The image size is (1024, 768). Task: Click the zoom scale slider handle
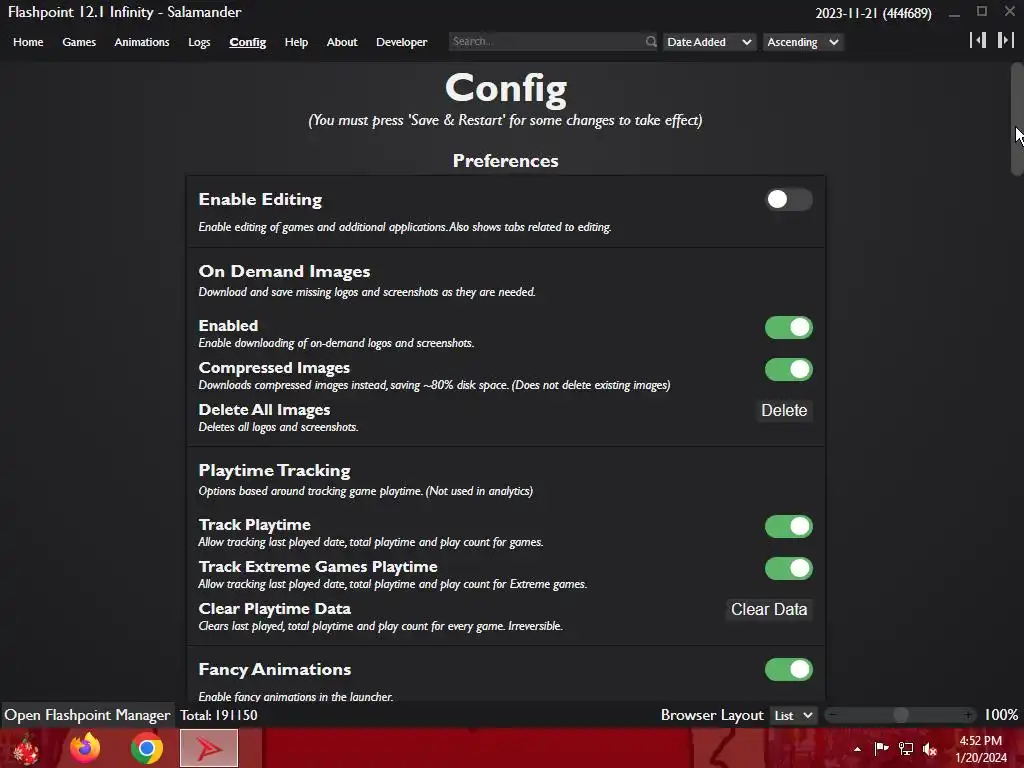point(901,715)
